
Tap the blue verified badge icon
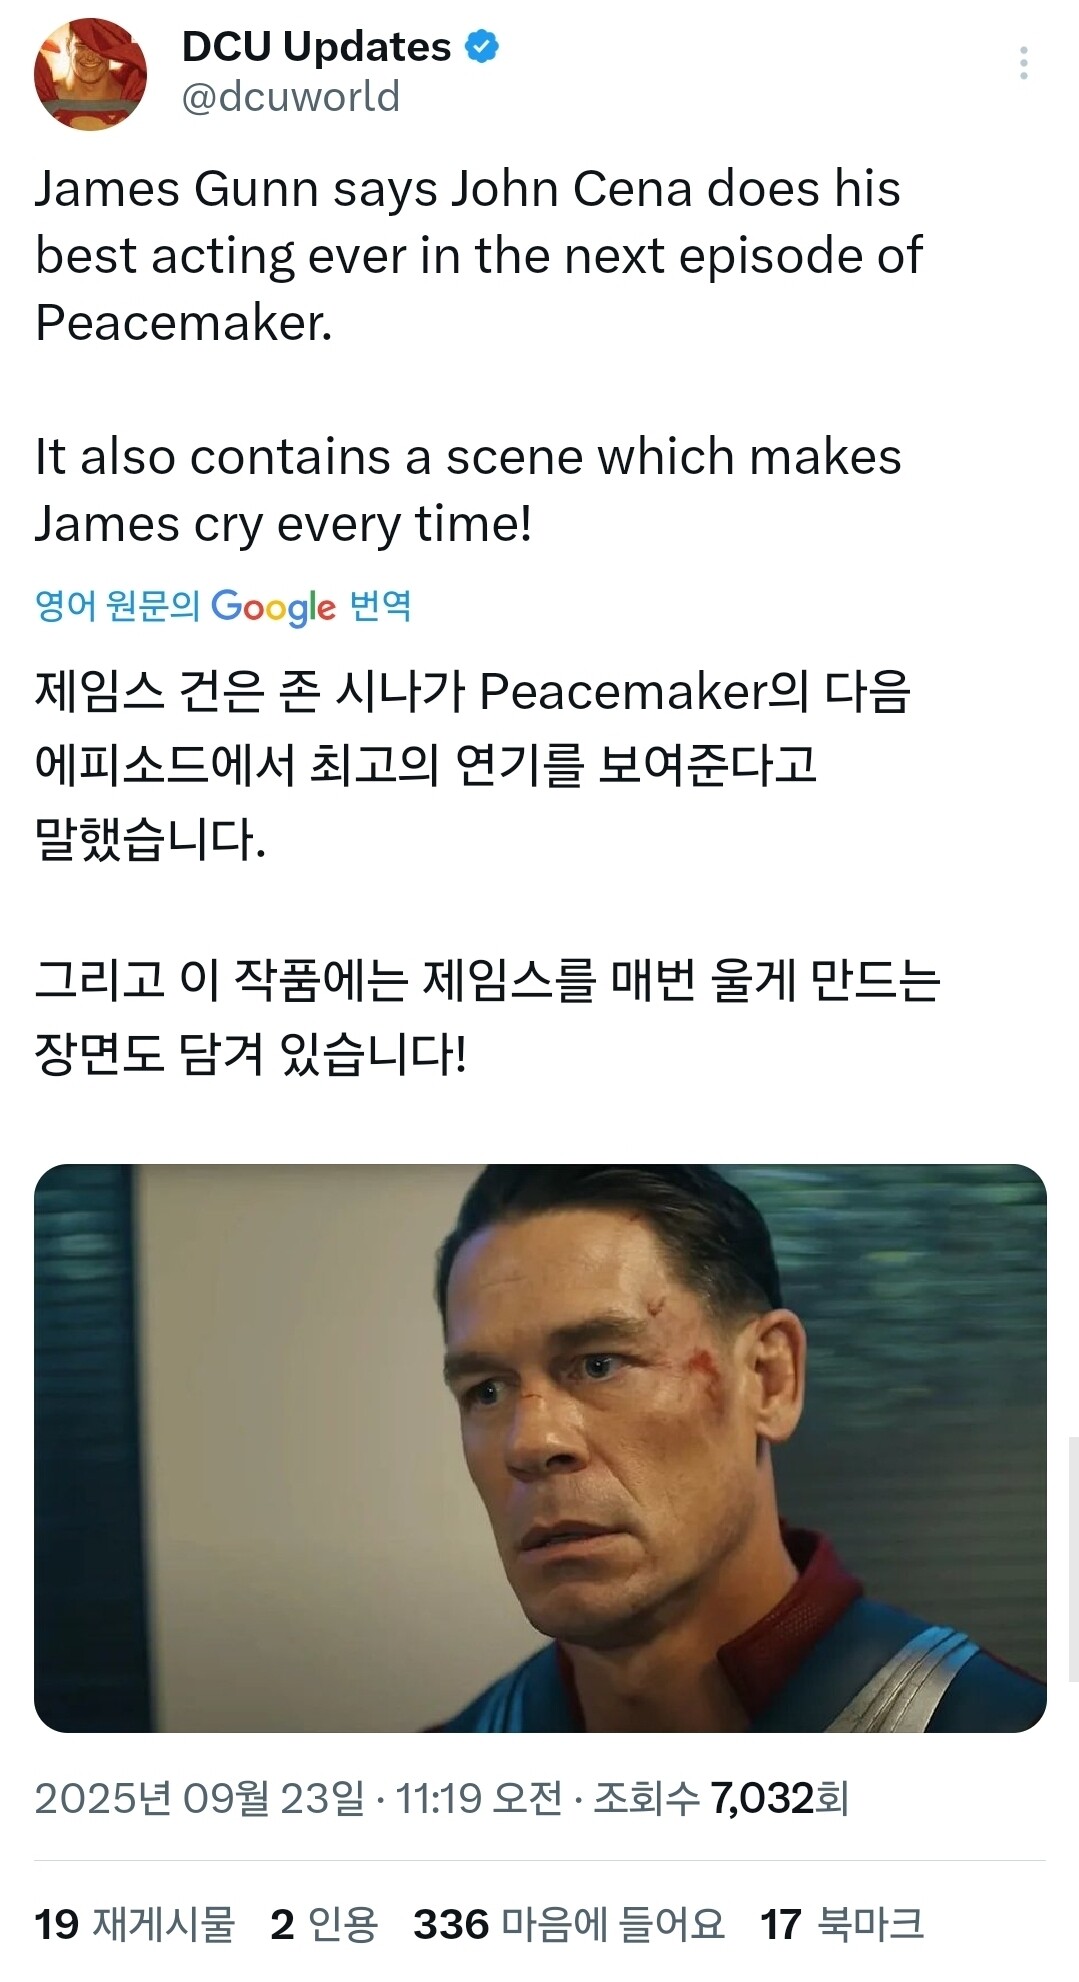(482, 47)
